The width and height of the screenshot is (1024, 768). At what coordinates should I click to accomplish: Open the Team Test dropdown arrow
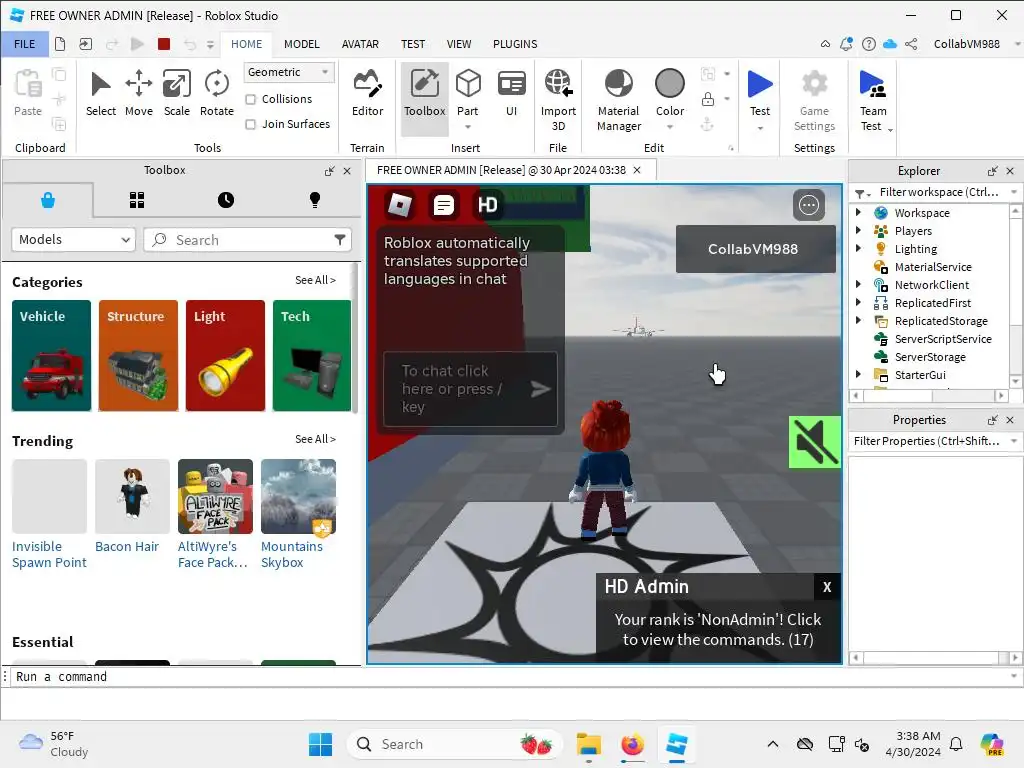pyautogui.click(x=890, y=130)
